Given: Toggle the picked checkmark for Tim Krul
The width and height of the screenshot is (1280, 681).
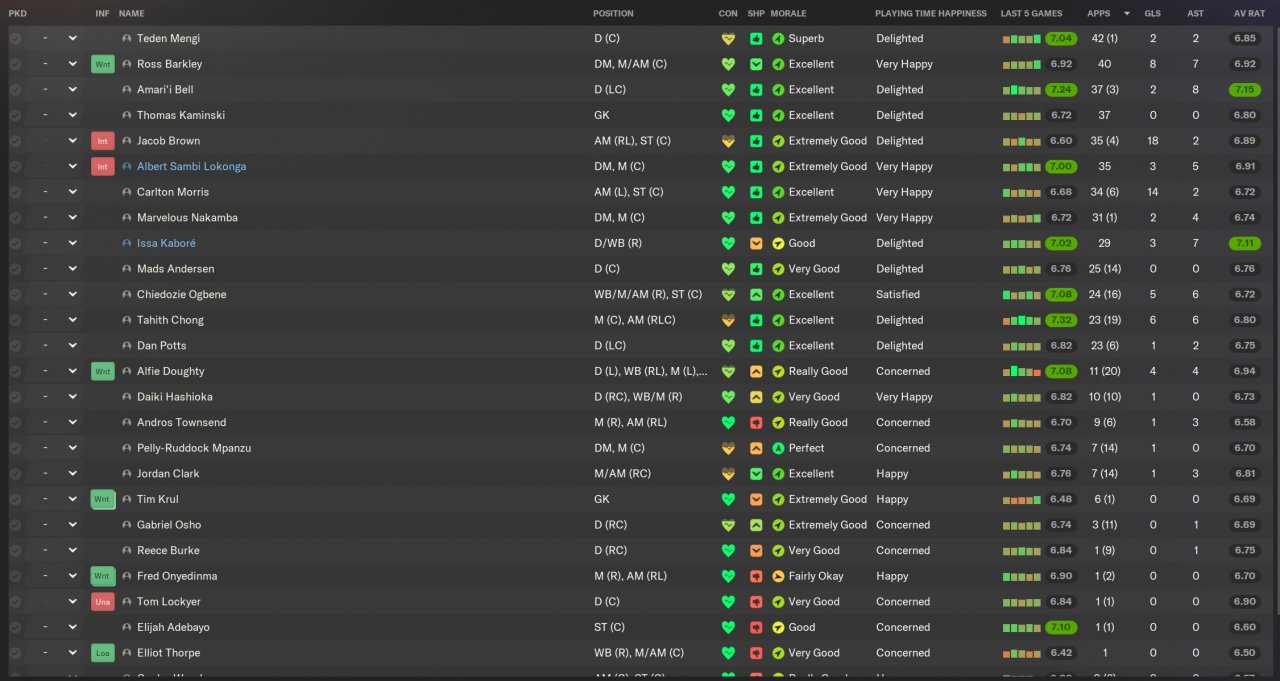Looking at the screenshot, I should 15,499.
